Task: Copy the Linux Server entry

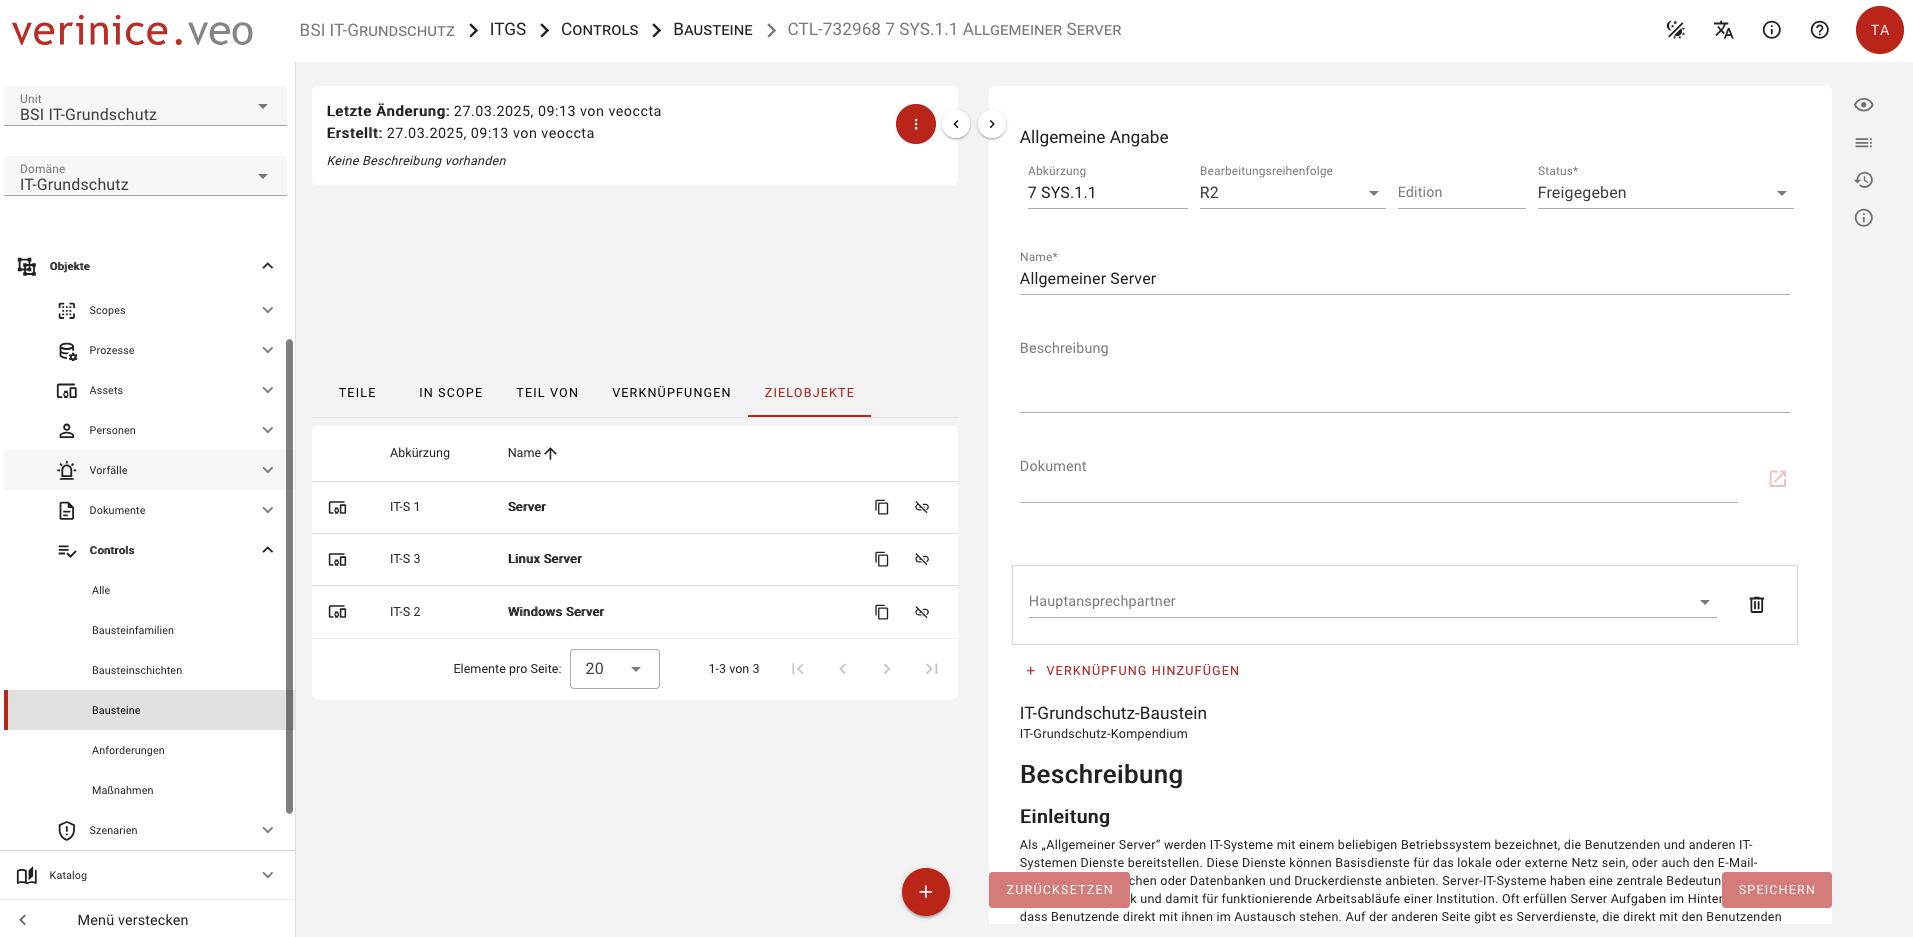Action: pos(881,559)
